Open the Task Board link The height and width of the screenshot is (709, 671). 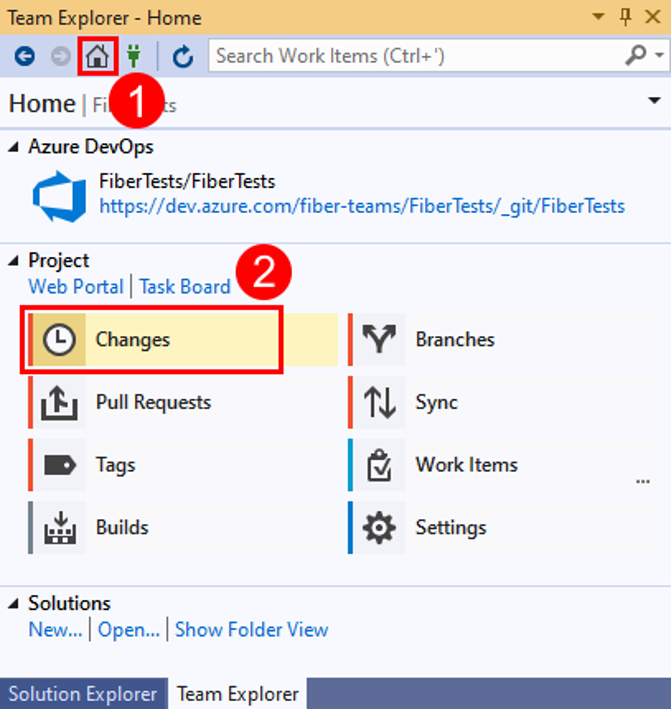click(x=185, y=287)
